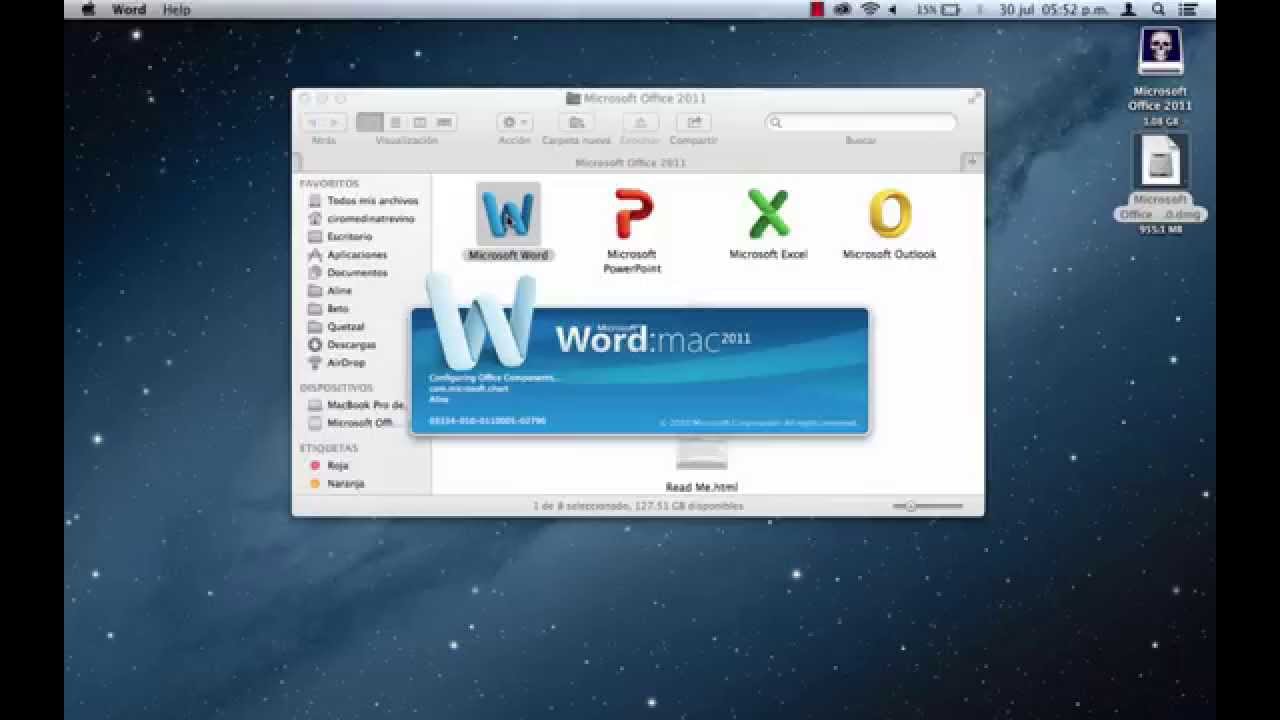Viewport: 1280px width, 720px height.
Task: Click the Buscar search field
Action: pos(861,122)
